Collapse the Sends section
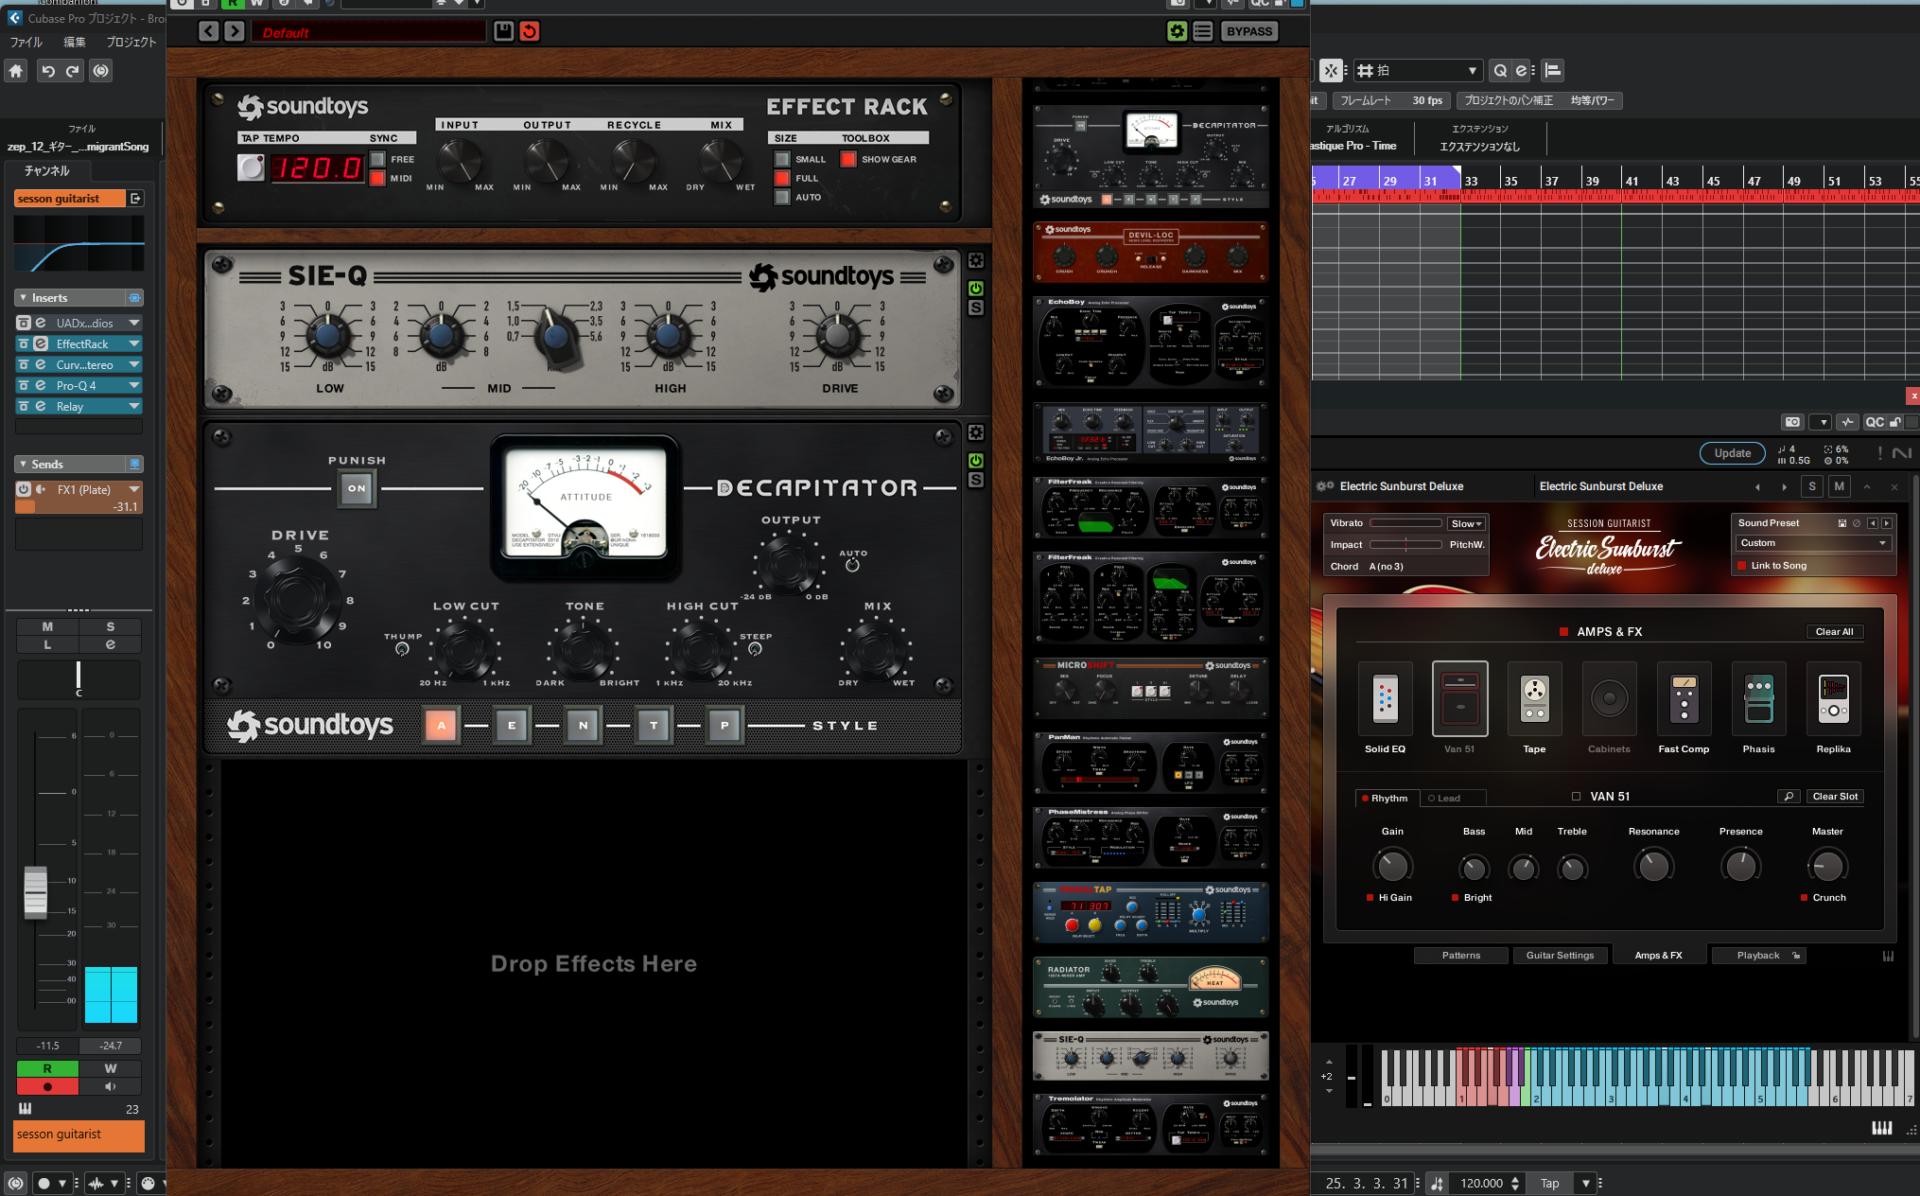This screenshot has width=1920, height=1196. coord(22,464)
